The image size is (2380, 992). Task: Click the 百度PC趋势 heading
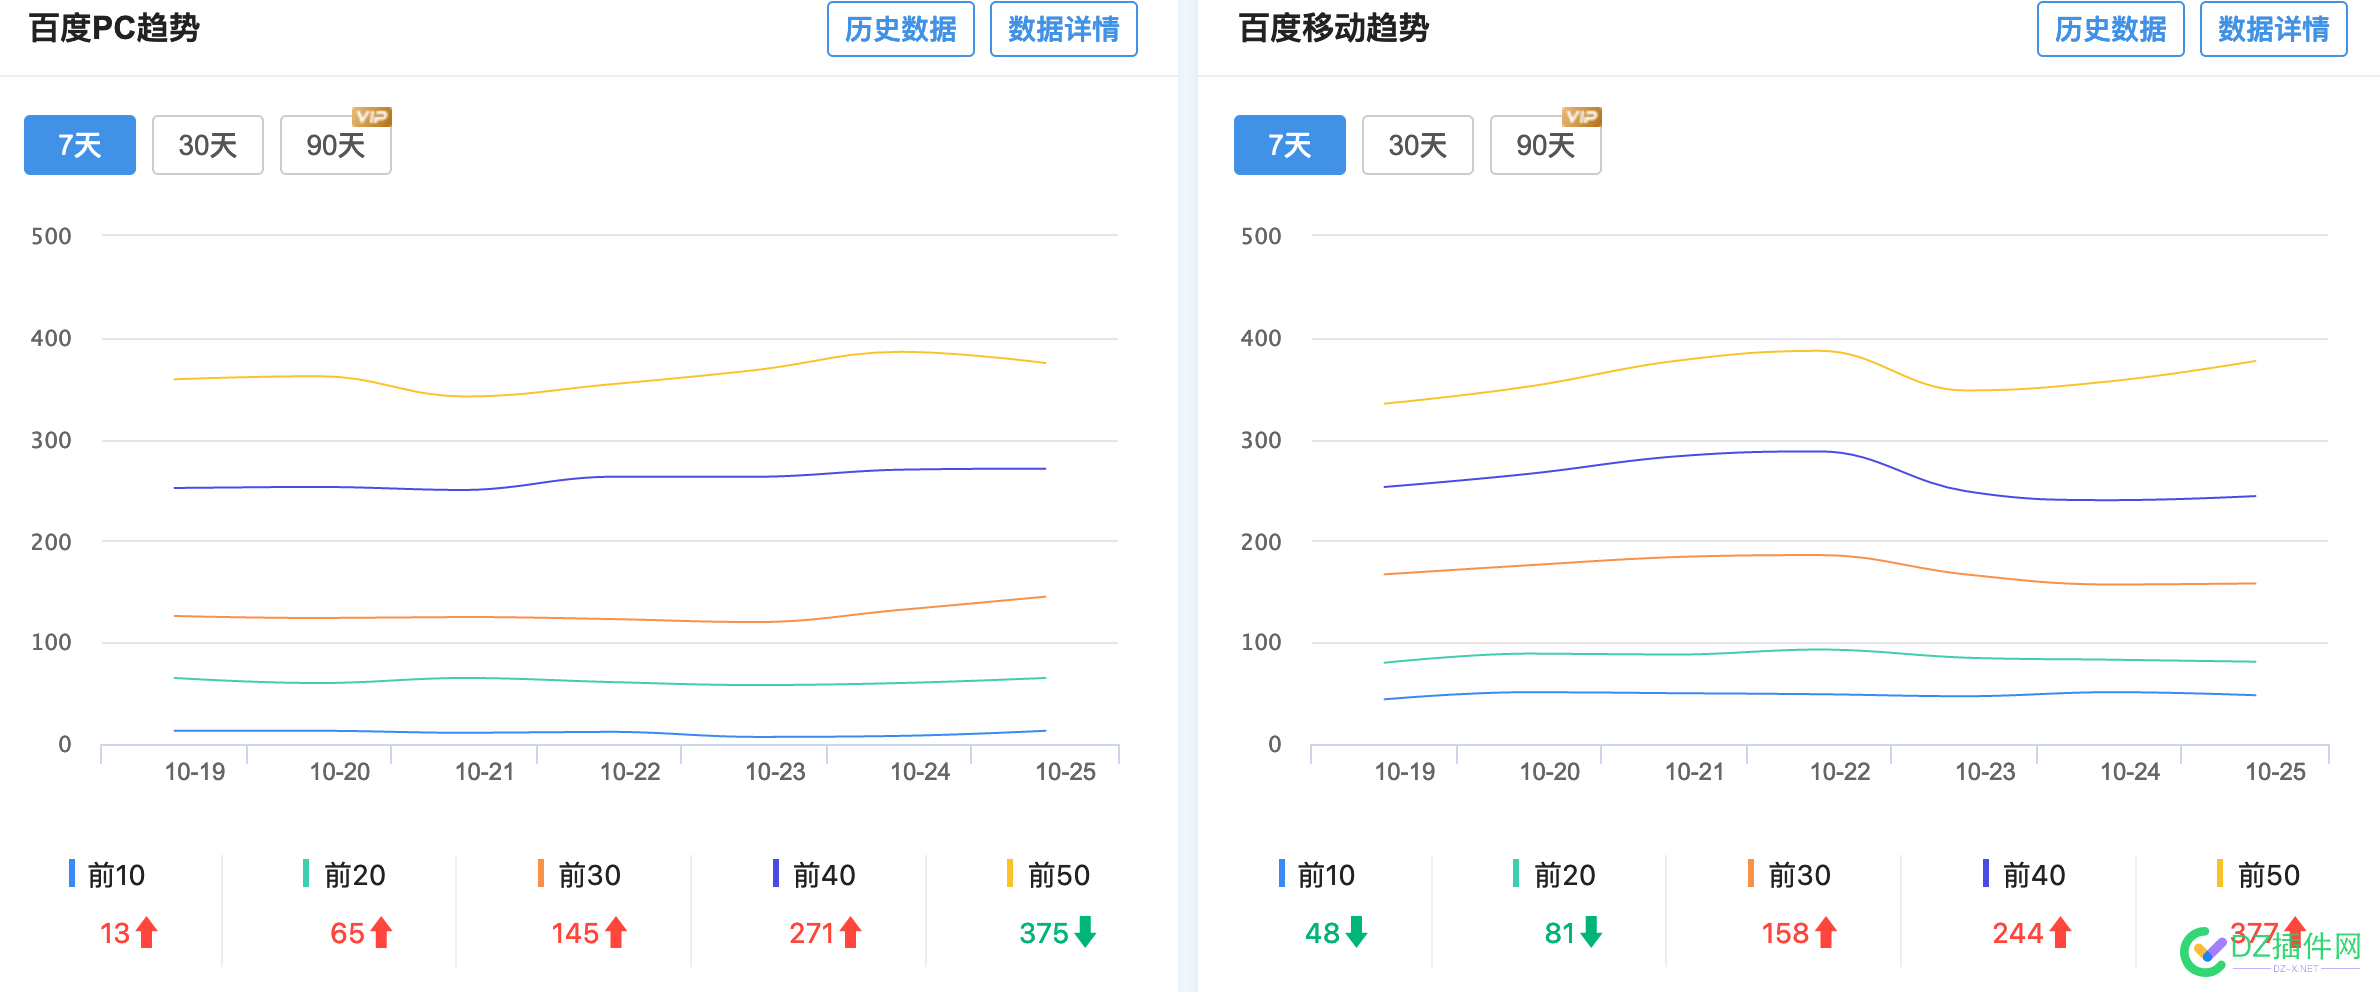(114, 28)
